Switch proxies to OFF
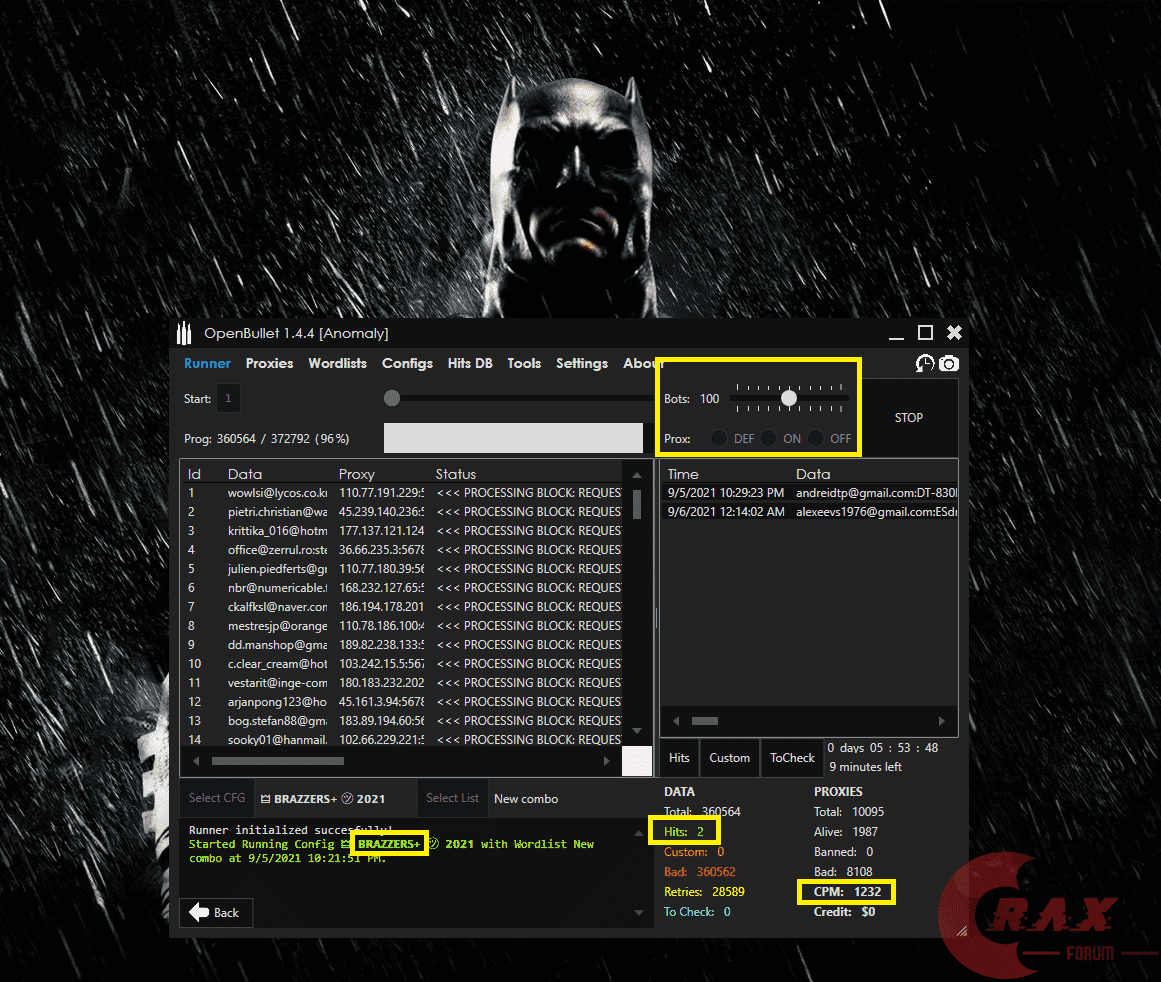The image size is (1161, 982). 816,438
